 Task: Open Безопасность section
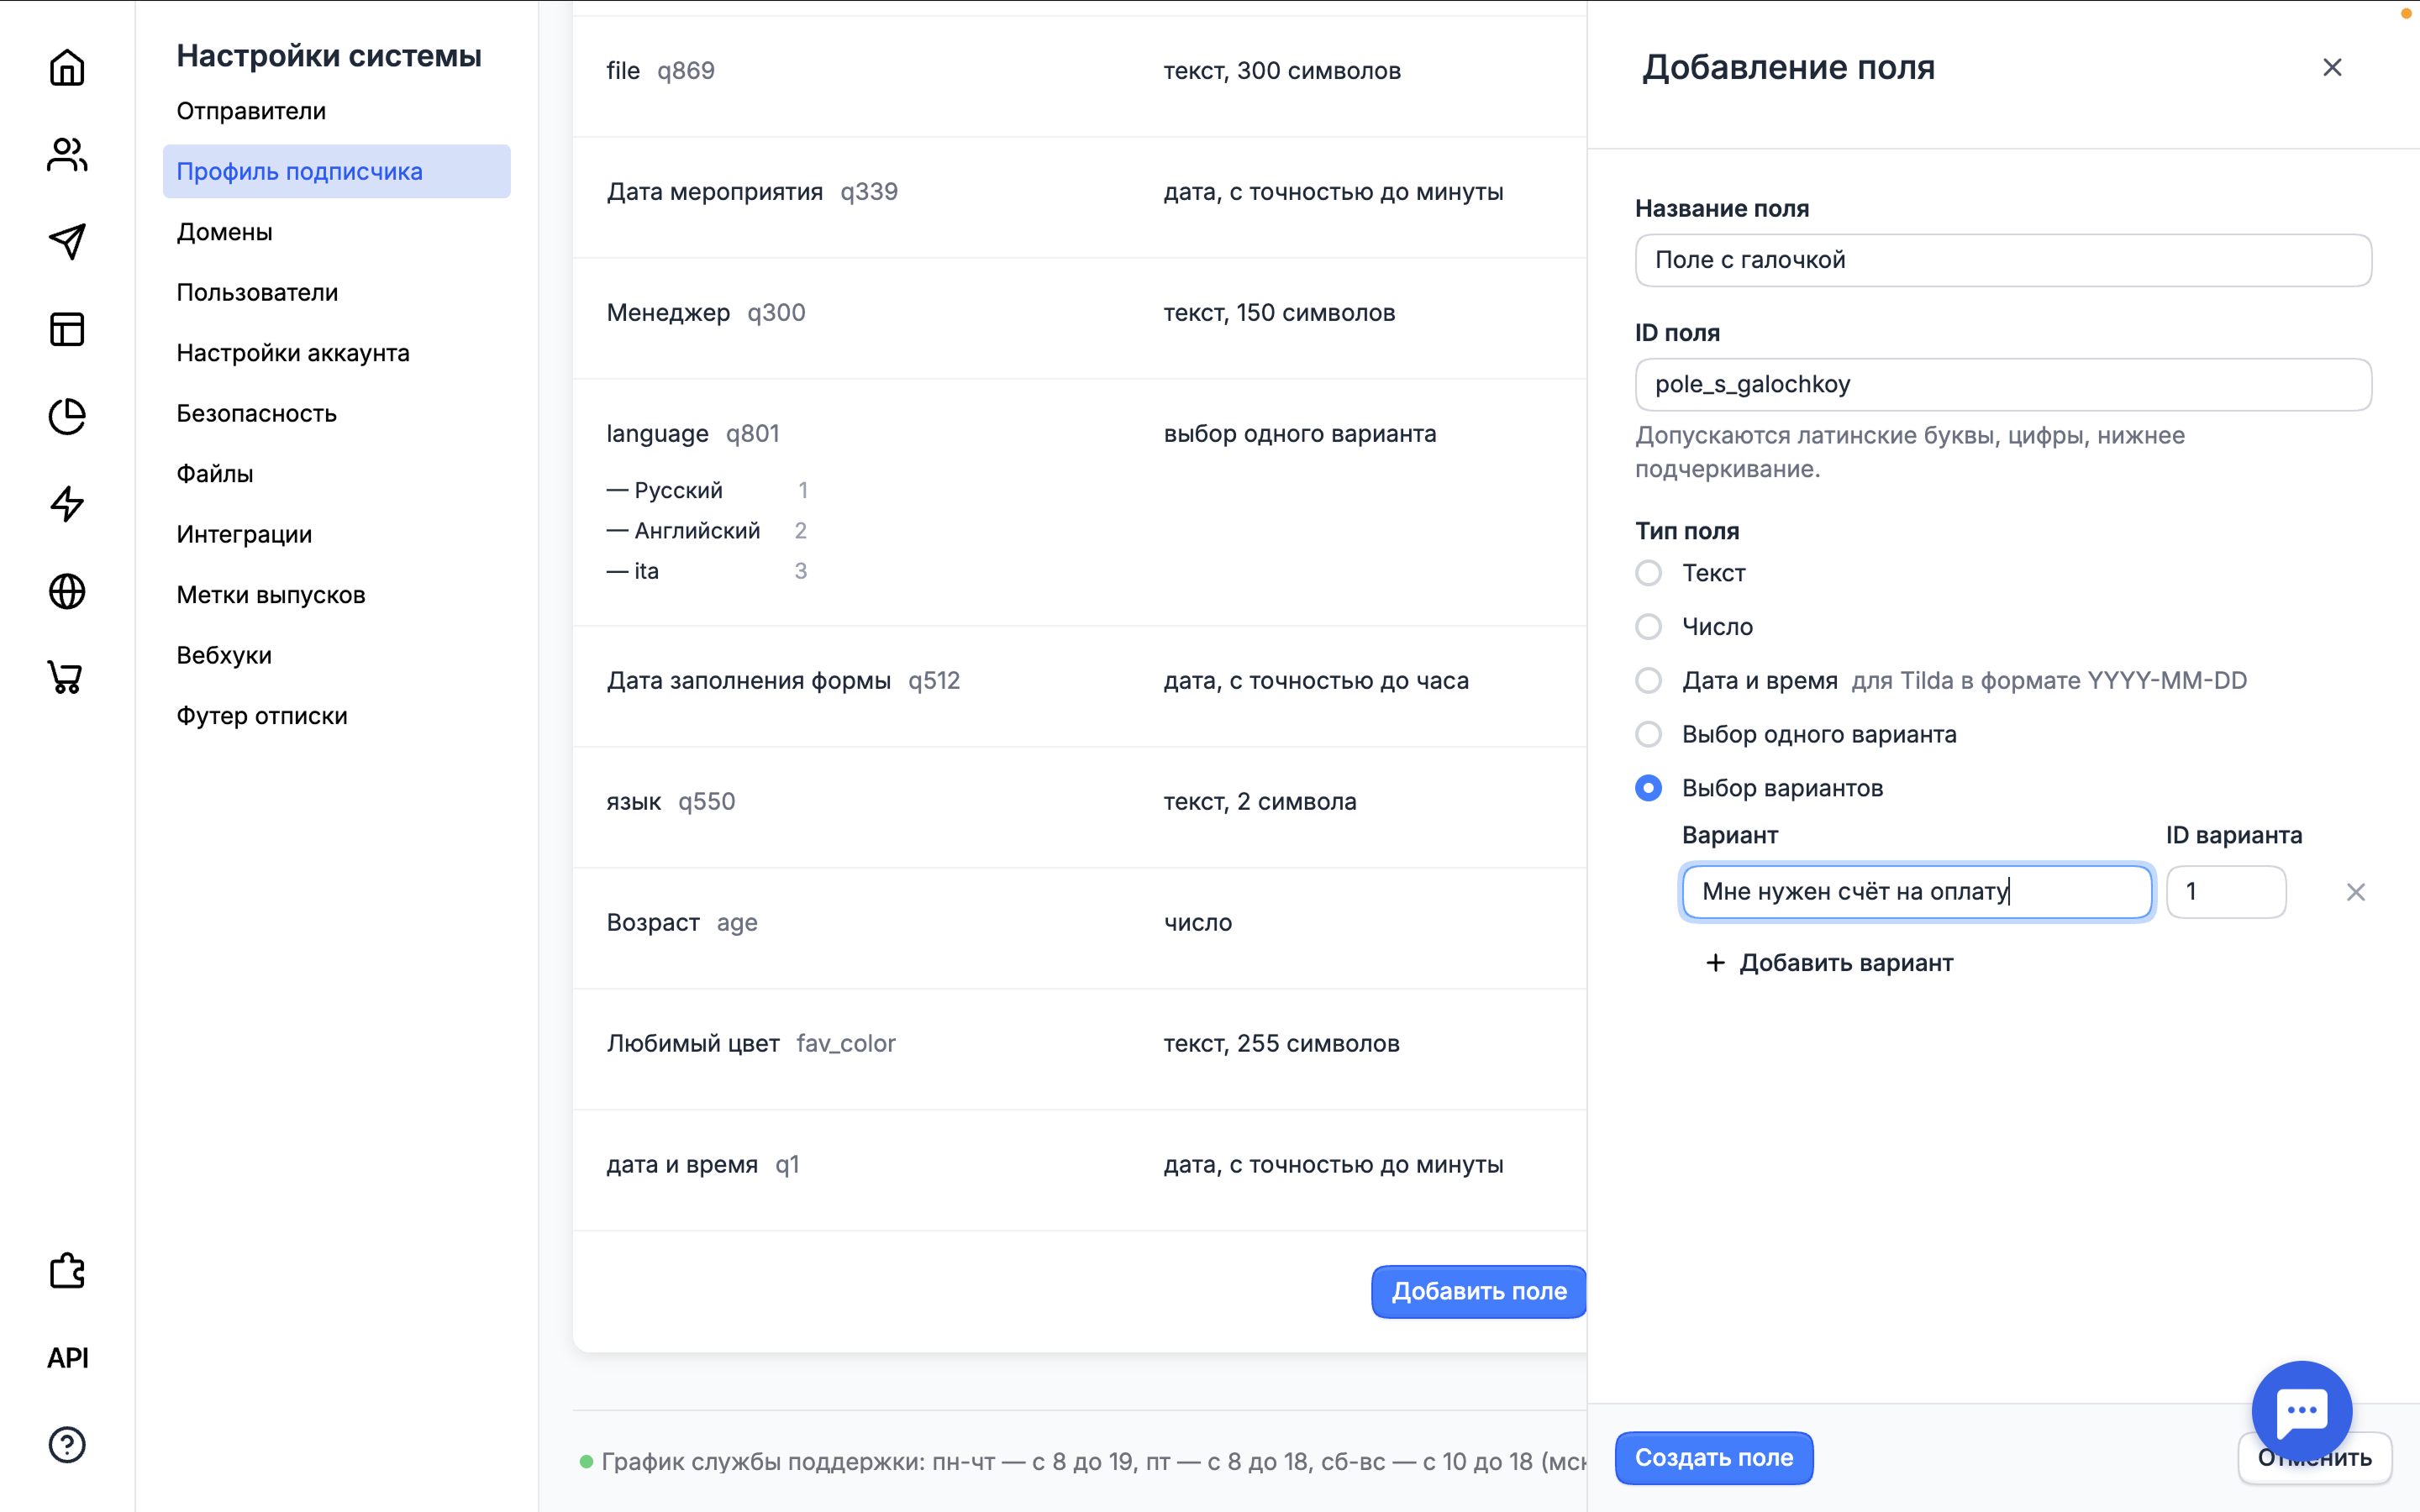(256, 413)
